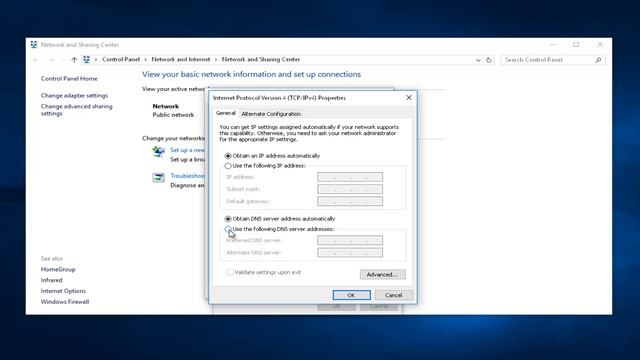Open Internet Options link
This screenshot has width=640, height=360.
pyautogui.click(x=63, y=291)
